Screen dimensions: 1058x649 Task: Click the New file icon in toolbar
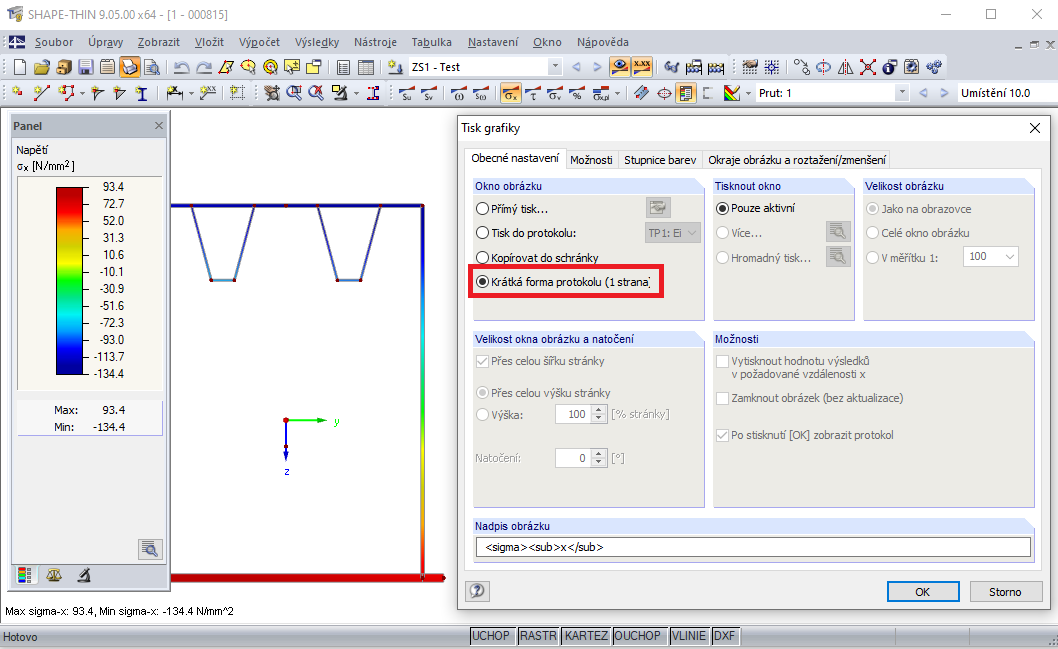pyautogui.click(x=20, y=67)
